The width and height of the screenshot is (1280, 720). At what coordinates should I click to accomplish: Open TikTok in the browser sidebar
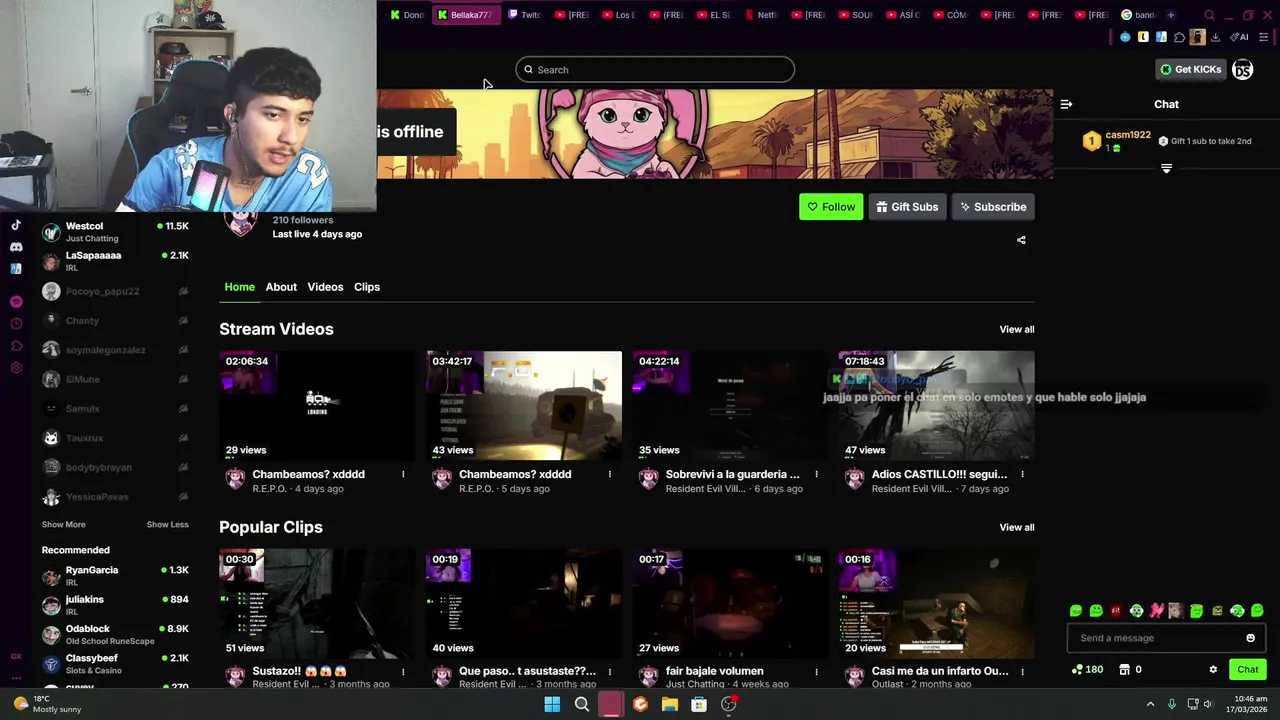click(16, 225)
